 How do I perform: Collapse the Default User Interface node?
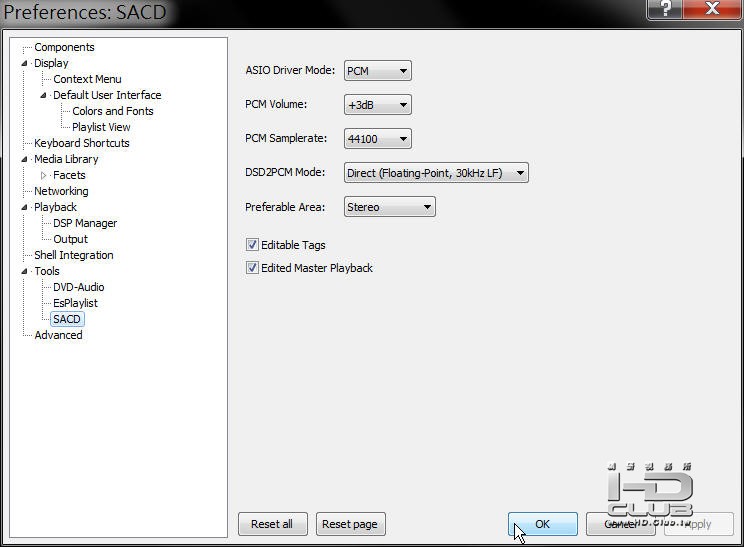[43, 95]
